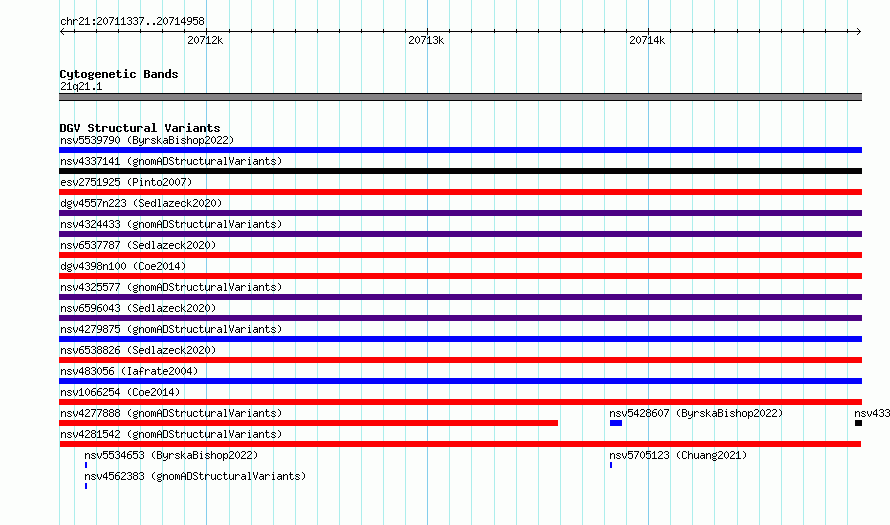Click the blue bar under the nsv5539790 label
Viewport: 890px width, 525px height.
(460, 150)
